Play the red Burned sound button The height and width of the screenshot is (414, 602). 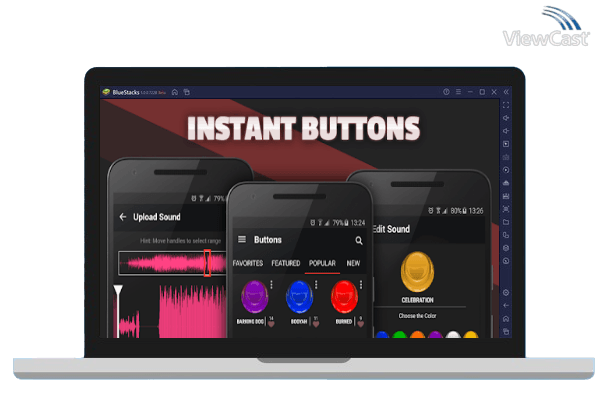[344, 296]
